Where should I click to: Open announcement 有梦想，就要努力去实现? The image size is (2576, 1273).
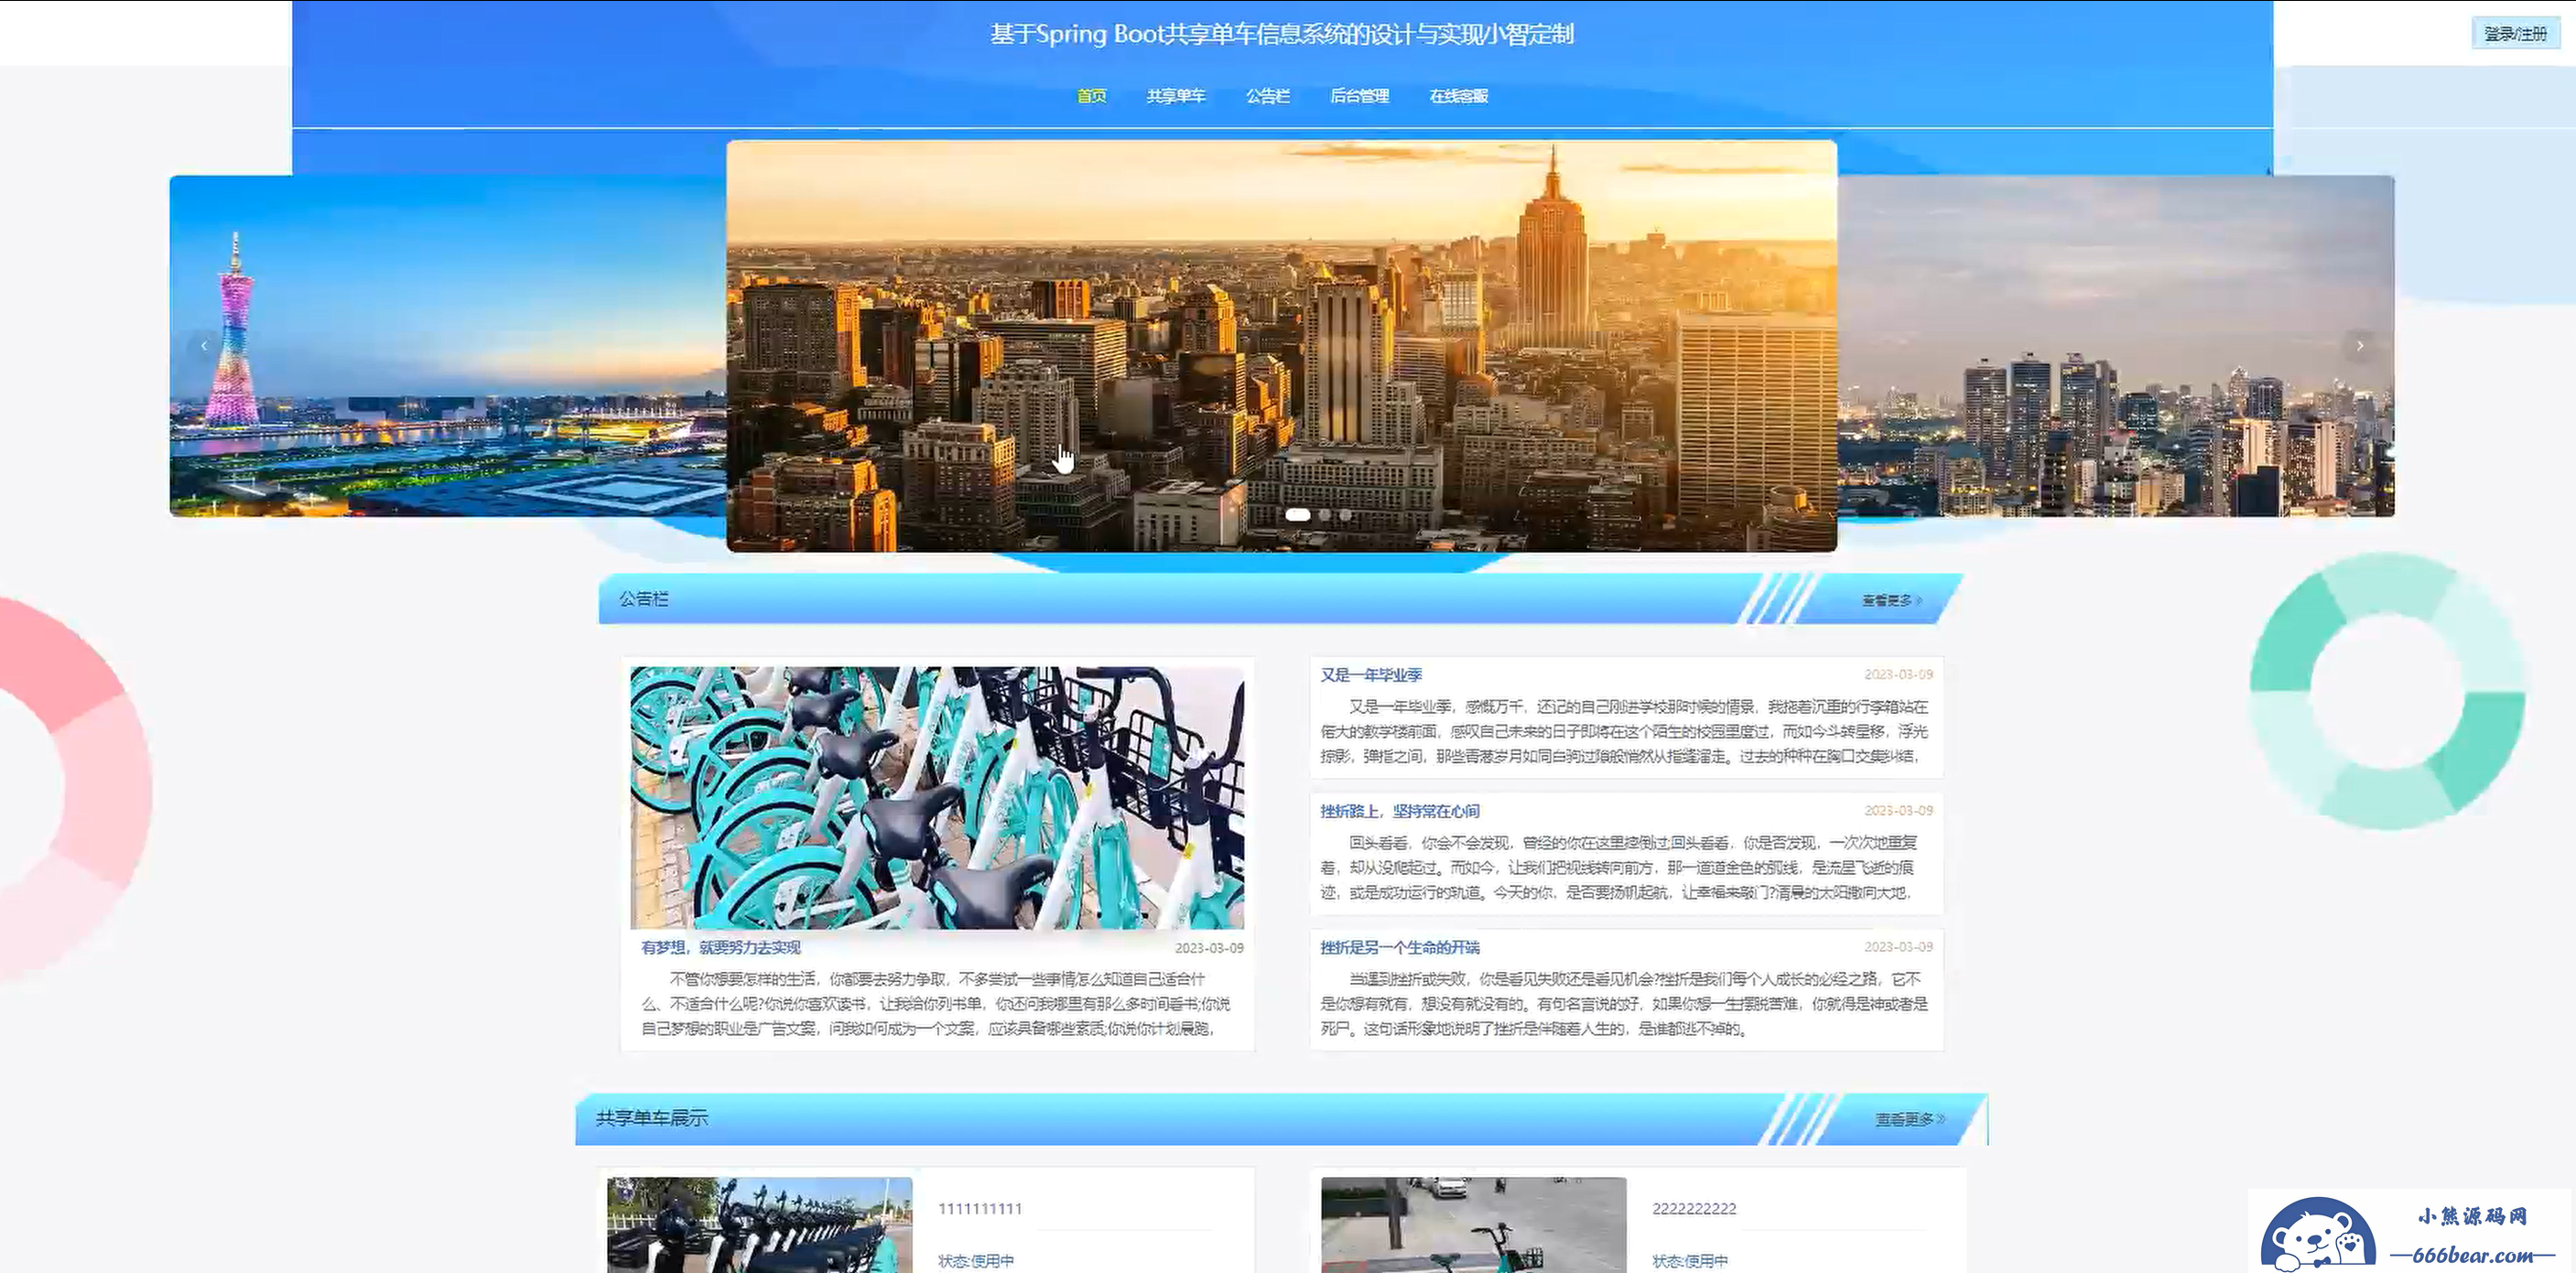[720, 948]
